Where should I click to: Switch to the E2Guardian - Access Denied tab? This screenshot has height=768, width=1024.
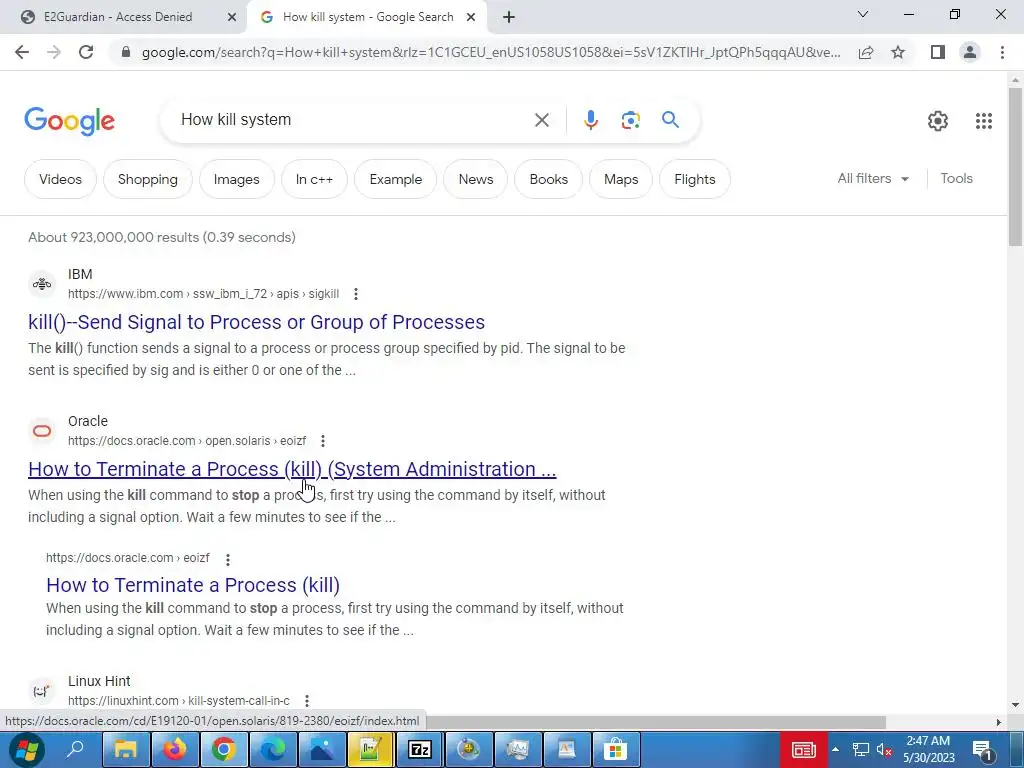tap(124, 17)
